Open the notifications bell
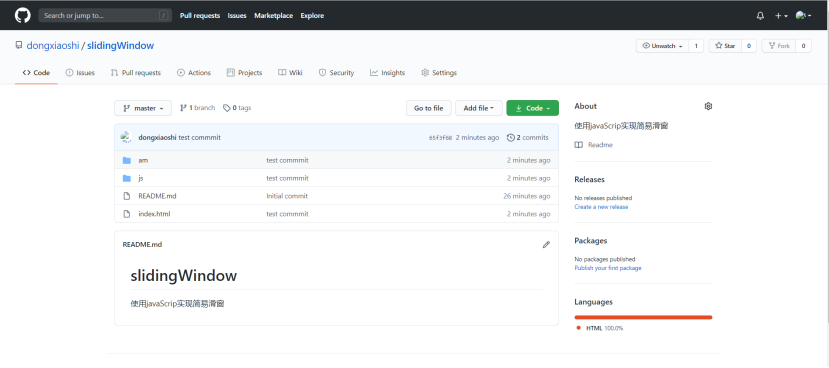This screenshot has height=368, width=829. [x=760, y=16]
